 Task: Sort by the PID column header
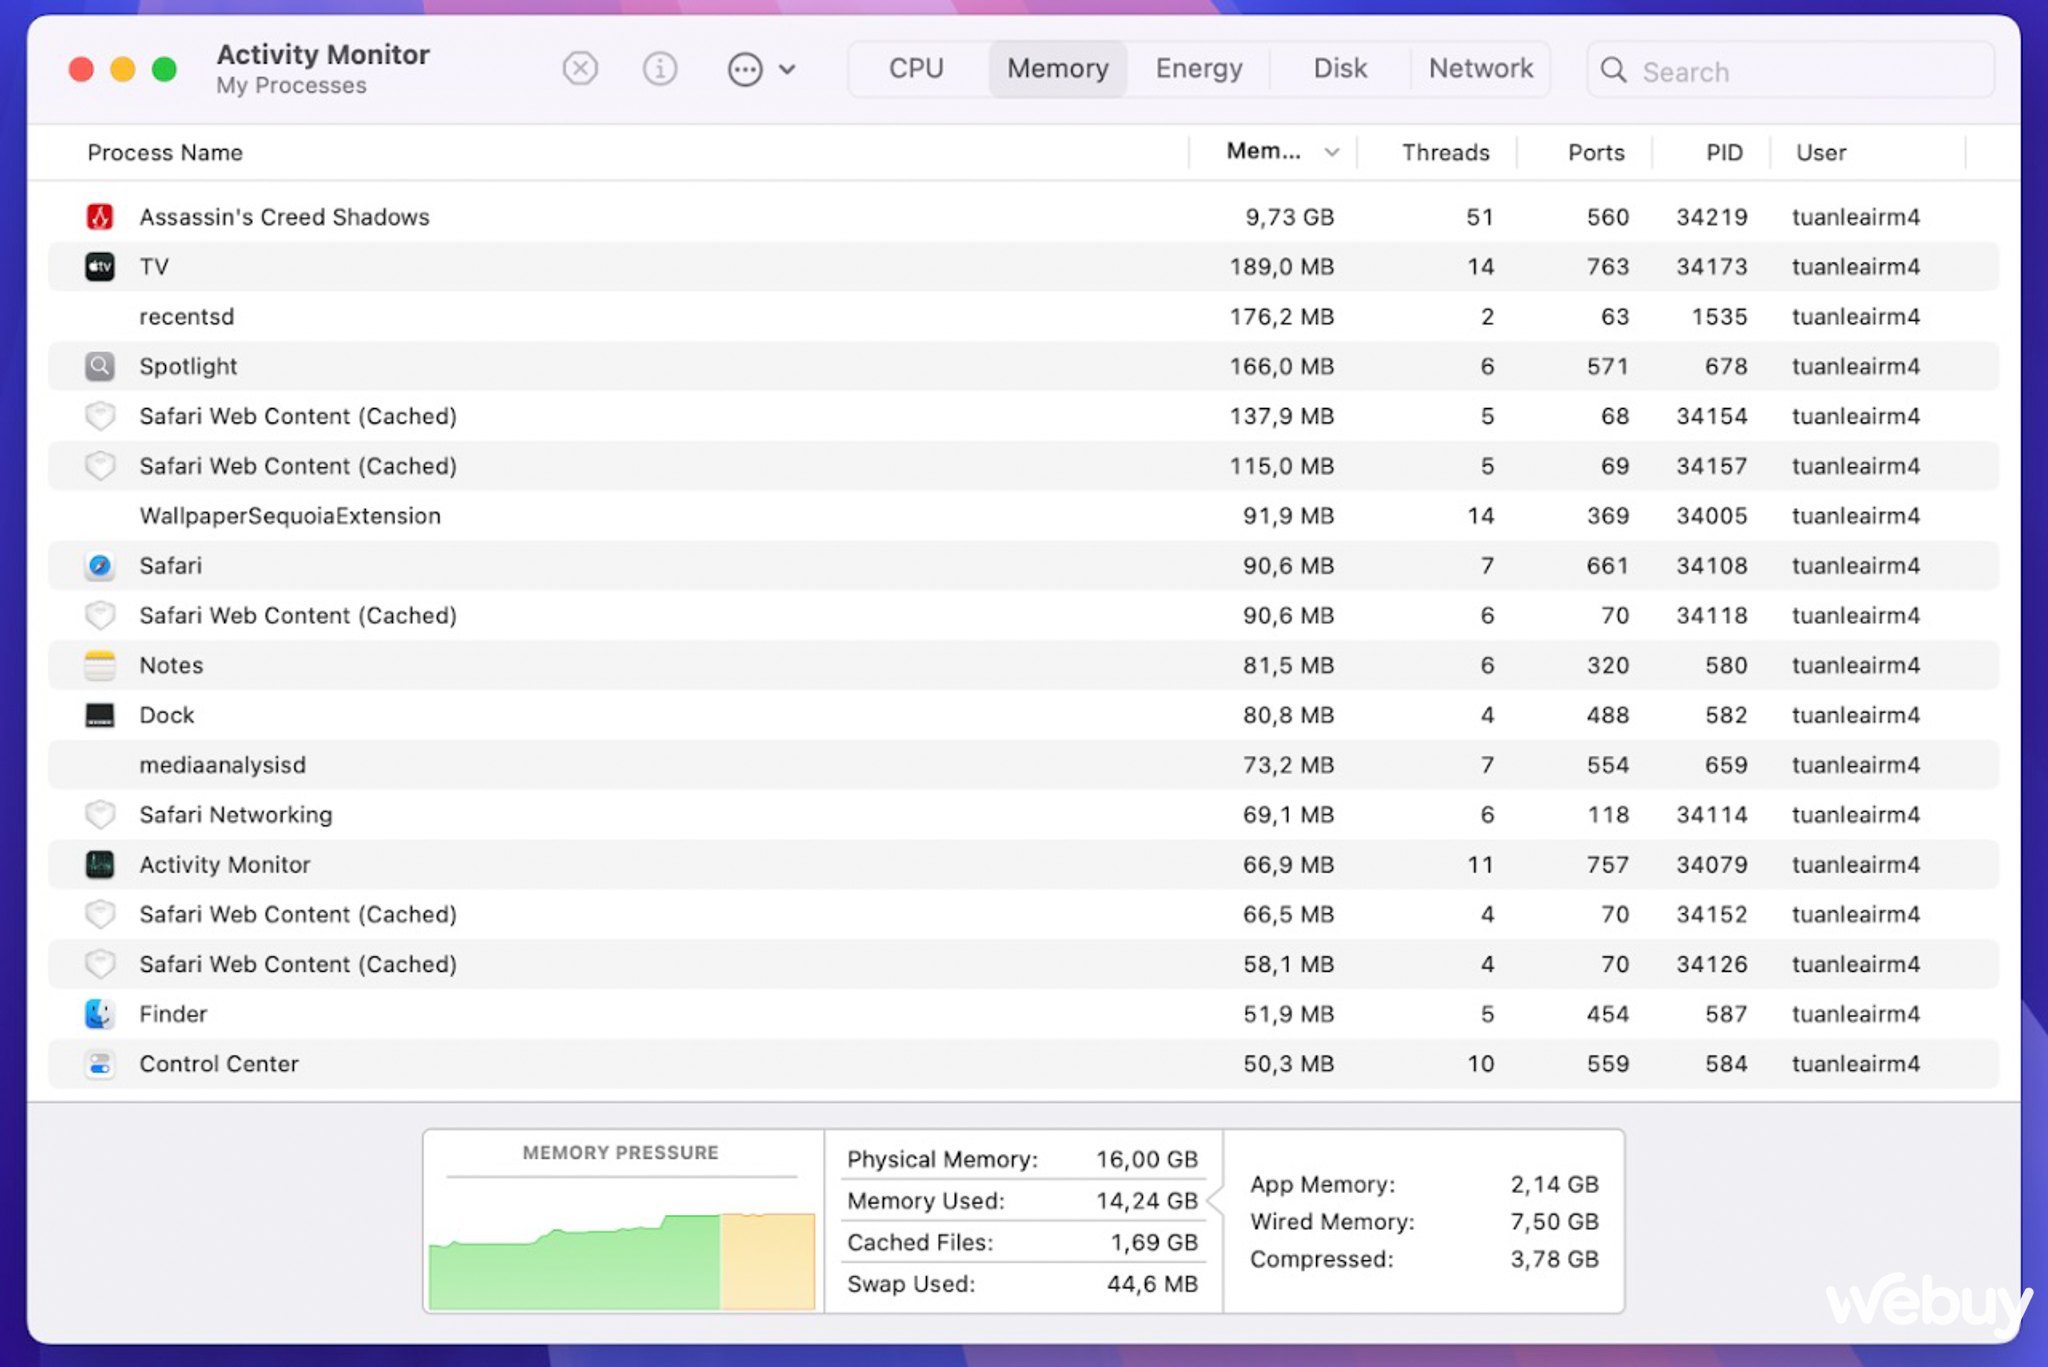(1724, 153)
